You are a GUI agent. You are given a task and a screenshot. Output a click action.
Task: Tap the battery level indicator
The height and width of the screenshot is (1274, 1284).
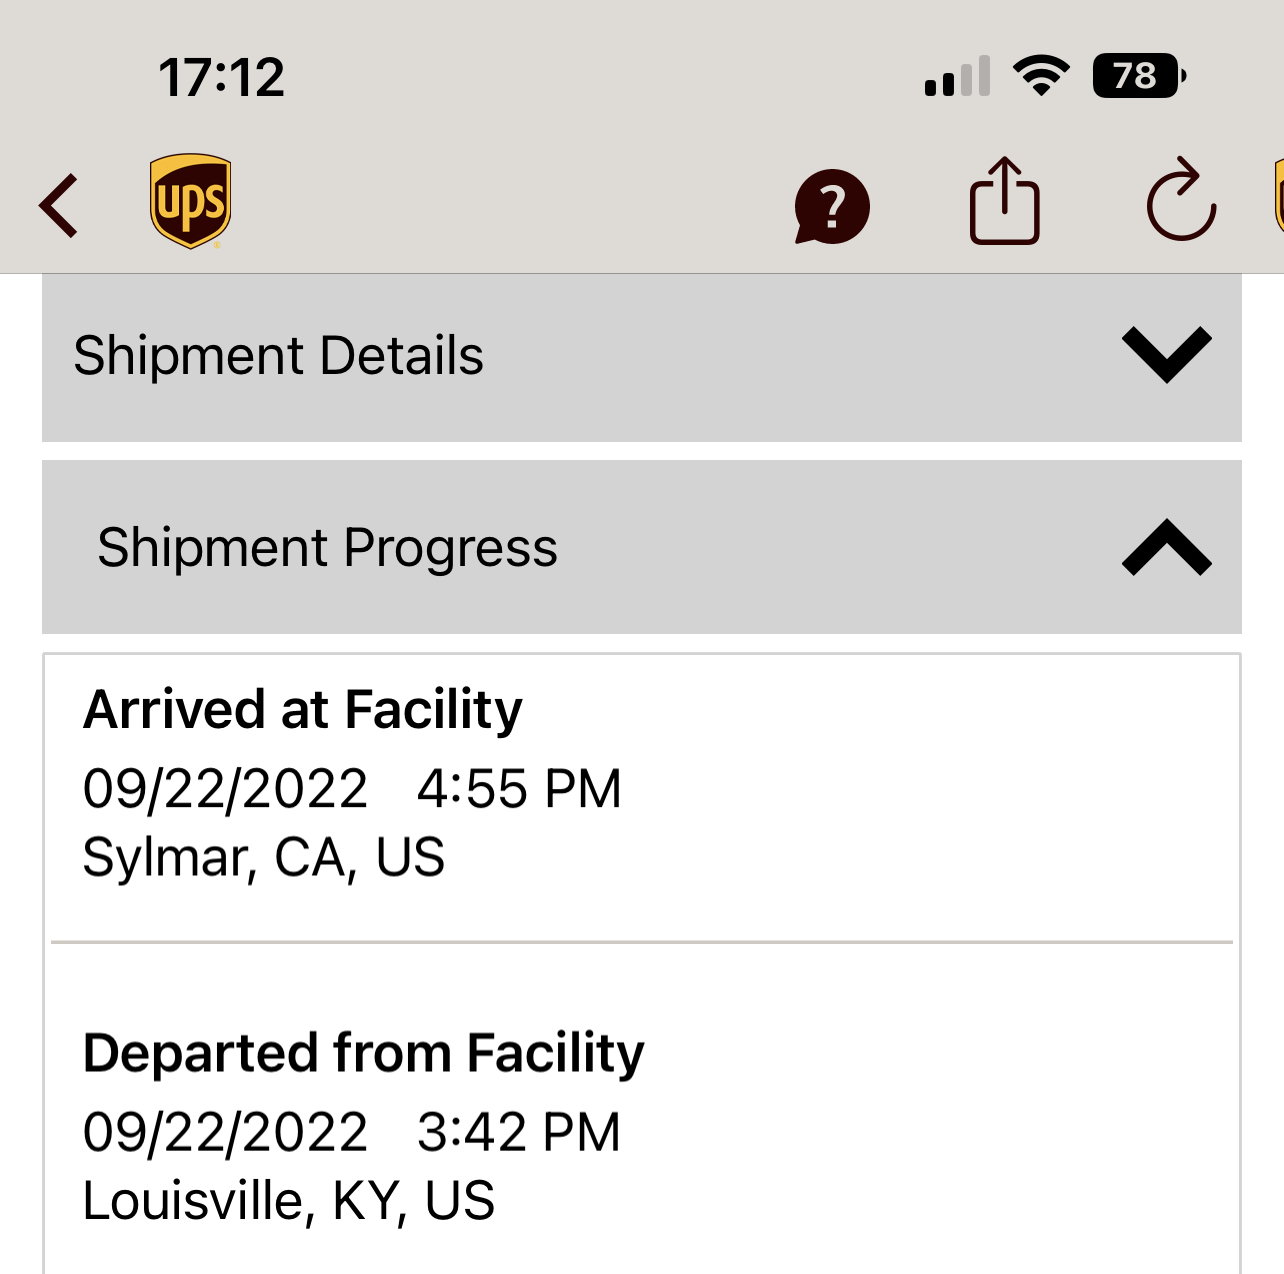pyautogui.click(x=1139, y=75)
